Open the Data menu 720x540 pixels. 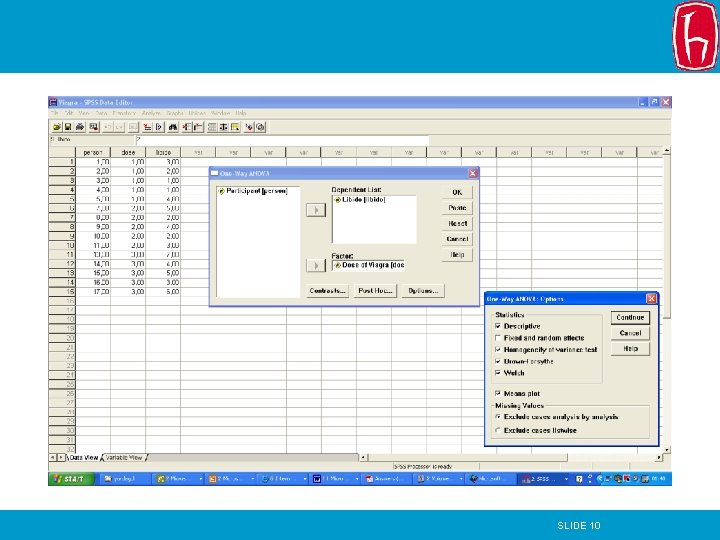(x=101, y=113)
